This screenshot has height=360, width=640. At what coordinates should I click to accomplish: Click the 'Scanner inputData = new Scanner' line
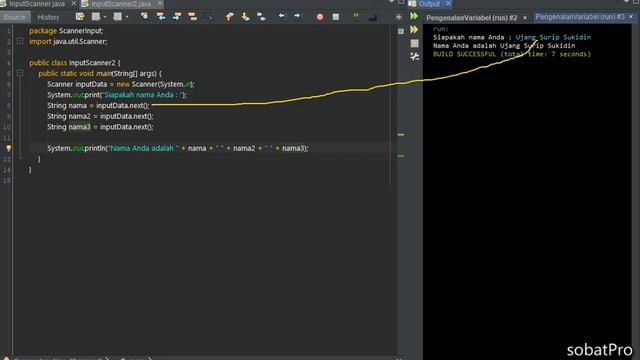121,84
